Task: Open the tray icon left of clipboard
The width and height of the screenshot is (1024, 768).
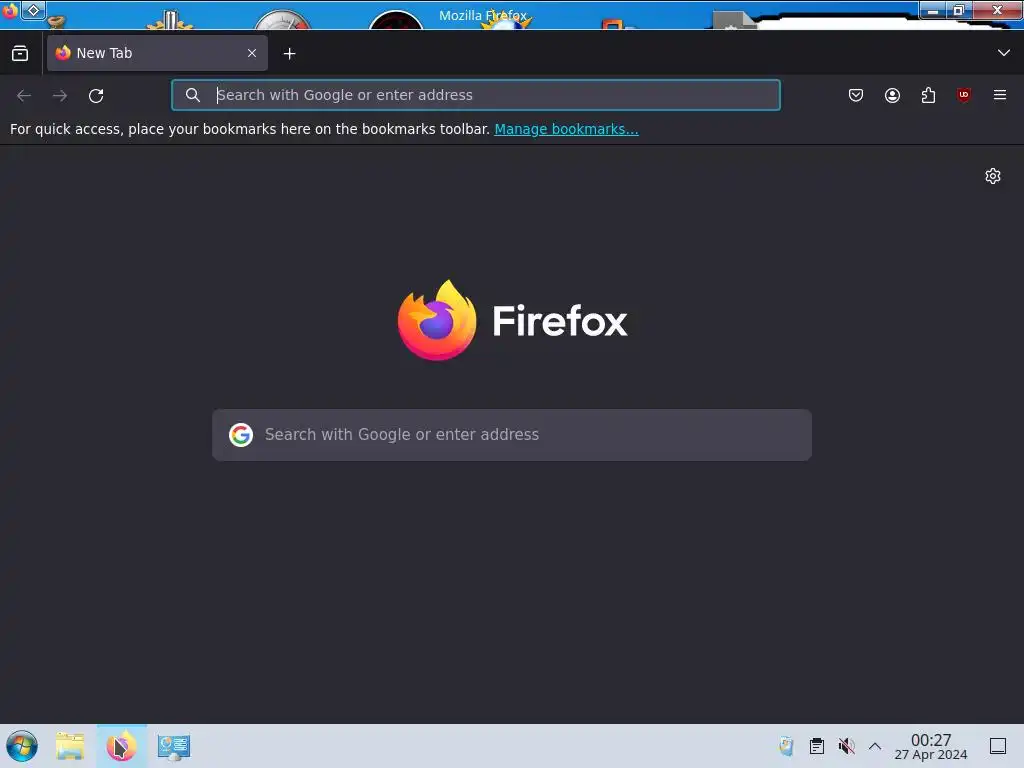Action: pos(786,746)
